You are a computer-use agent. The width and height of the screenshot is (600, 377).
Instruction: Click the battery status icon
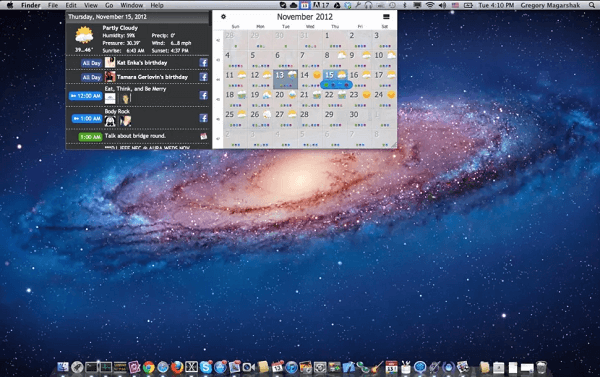click(x=468, y=5)
